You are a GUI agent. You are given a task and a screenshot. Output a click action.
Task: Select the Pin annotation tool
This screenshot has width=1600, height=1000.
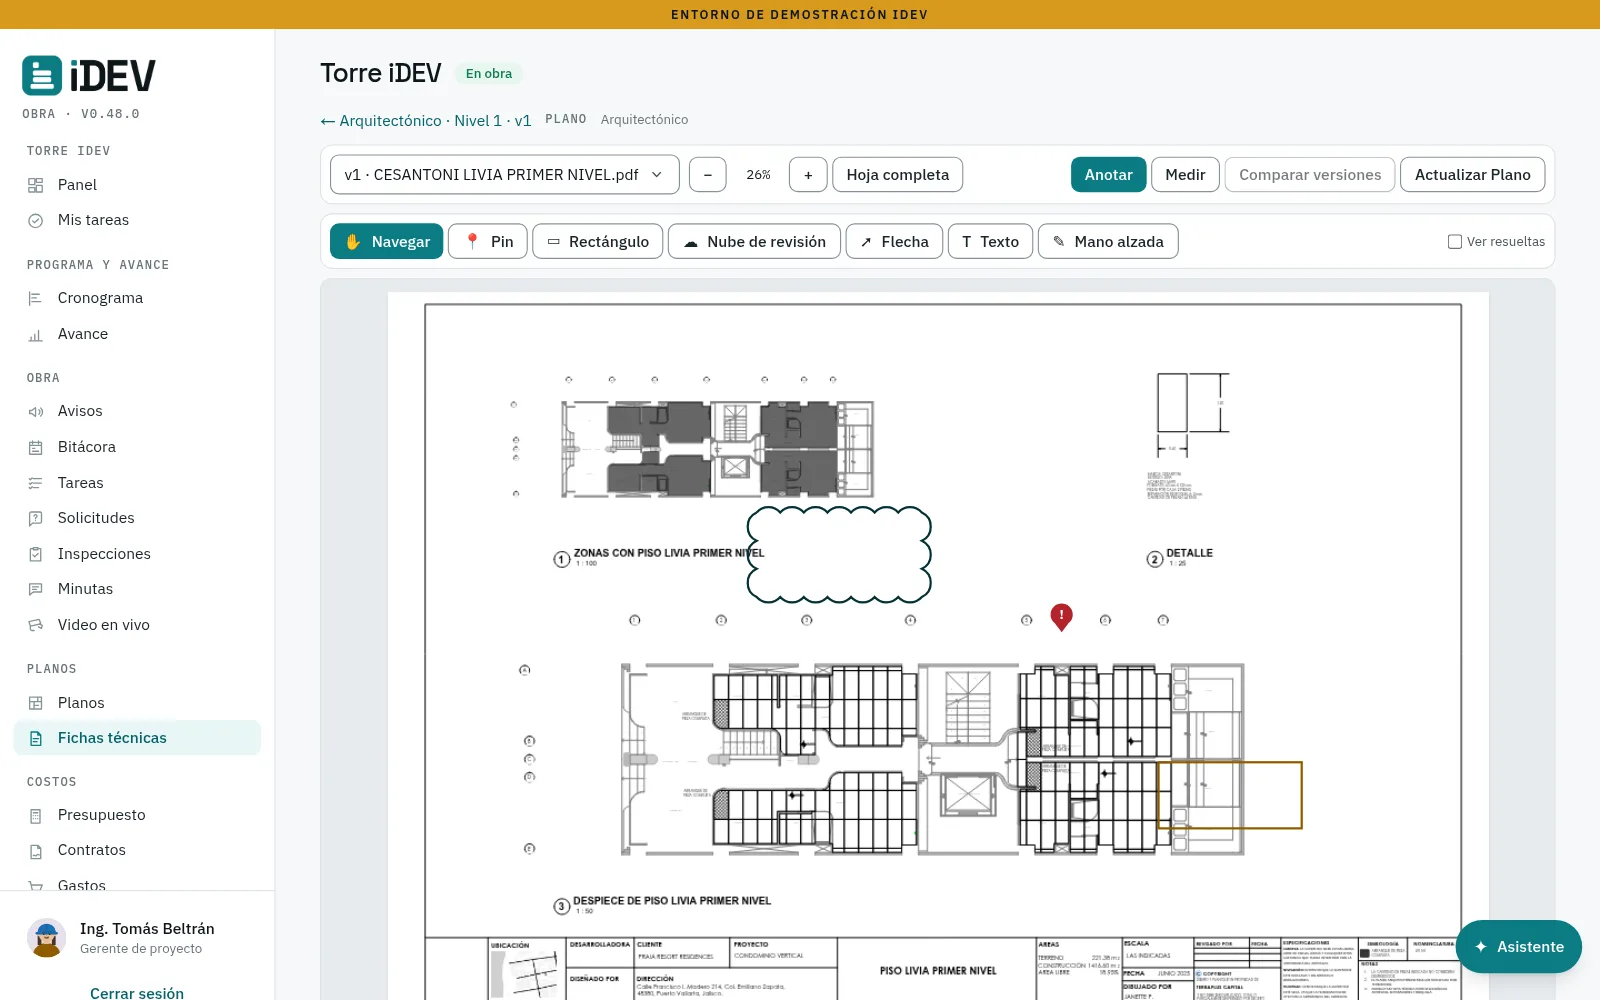pos(488,241)
